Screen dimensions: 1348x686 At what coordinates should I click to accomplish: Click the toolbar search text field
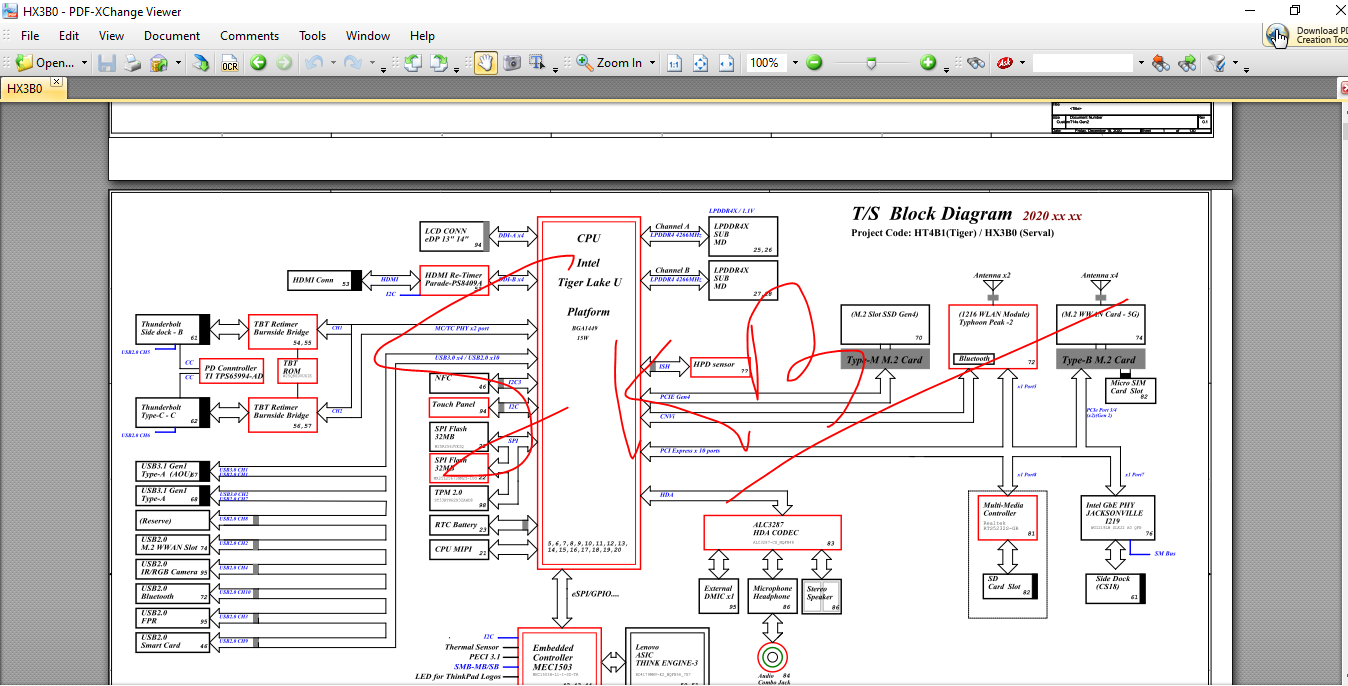point(1084,63)
